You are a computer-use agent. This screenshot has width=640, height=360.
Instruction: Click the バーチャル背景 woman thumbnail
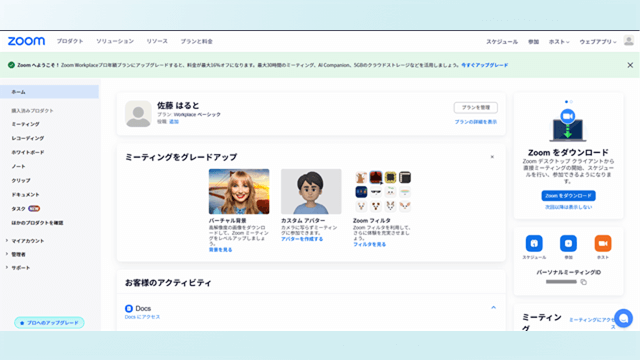[x=239, y=191]
